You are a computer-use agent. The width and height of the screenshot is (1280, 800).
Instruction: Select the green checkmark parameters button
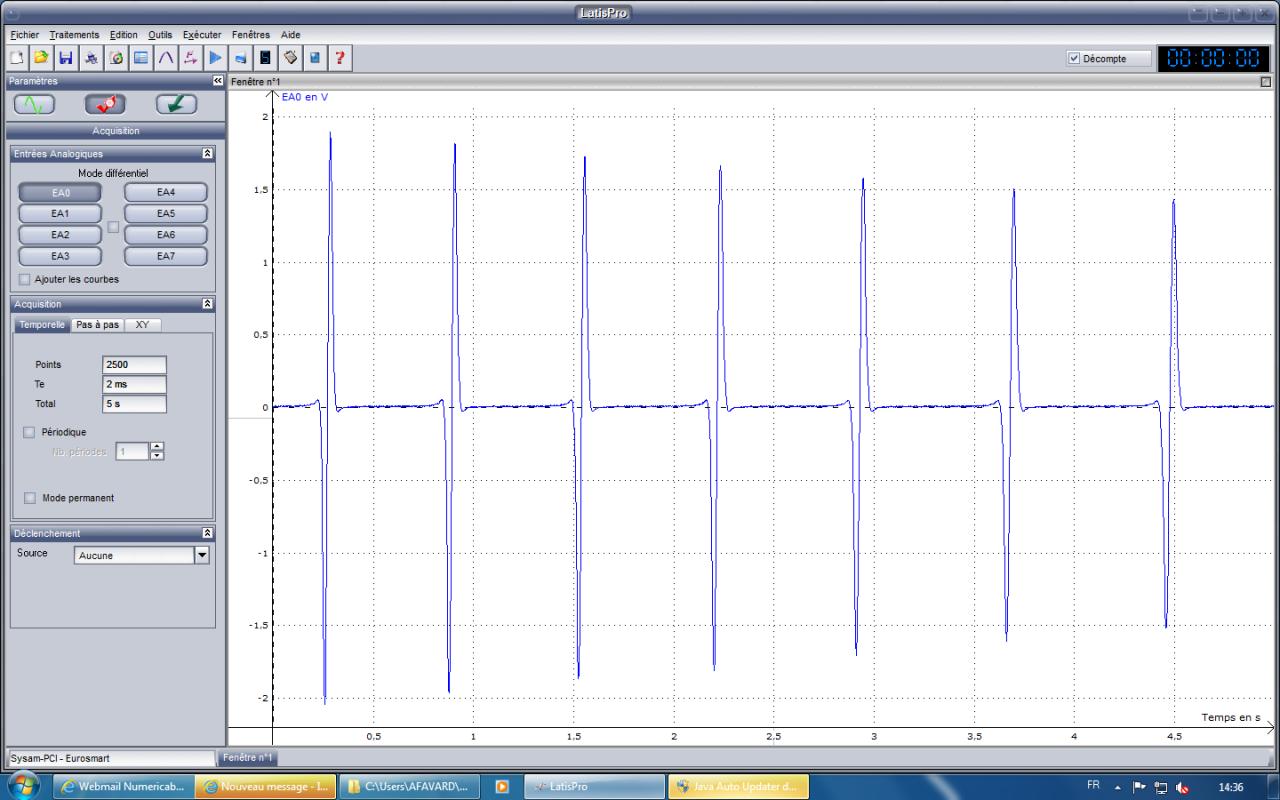pyautogui.click(x=176, y=104)
